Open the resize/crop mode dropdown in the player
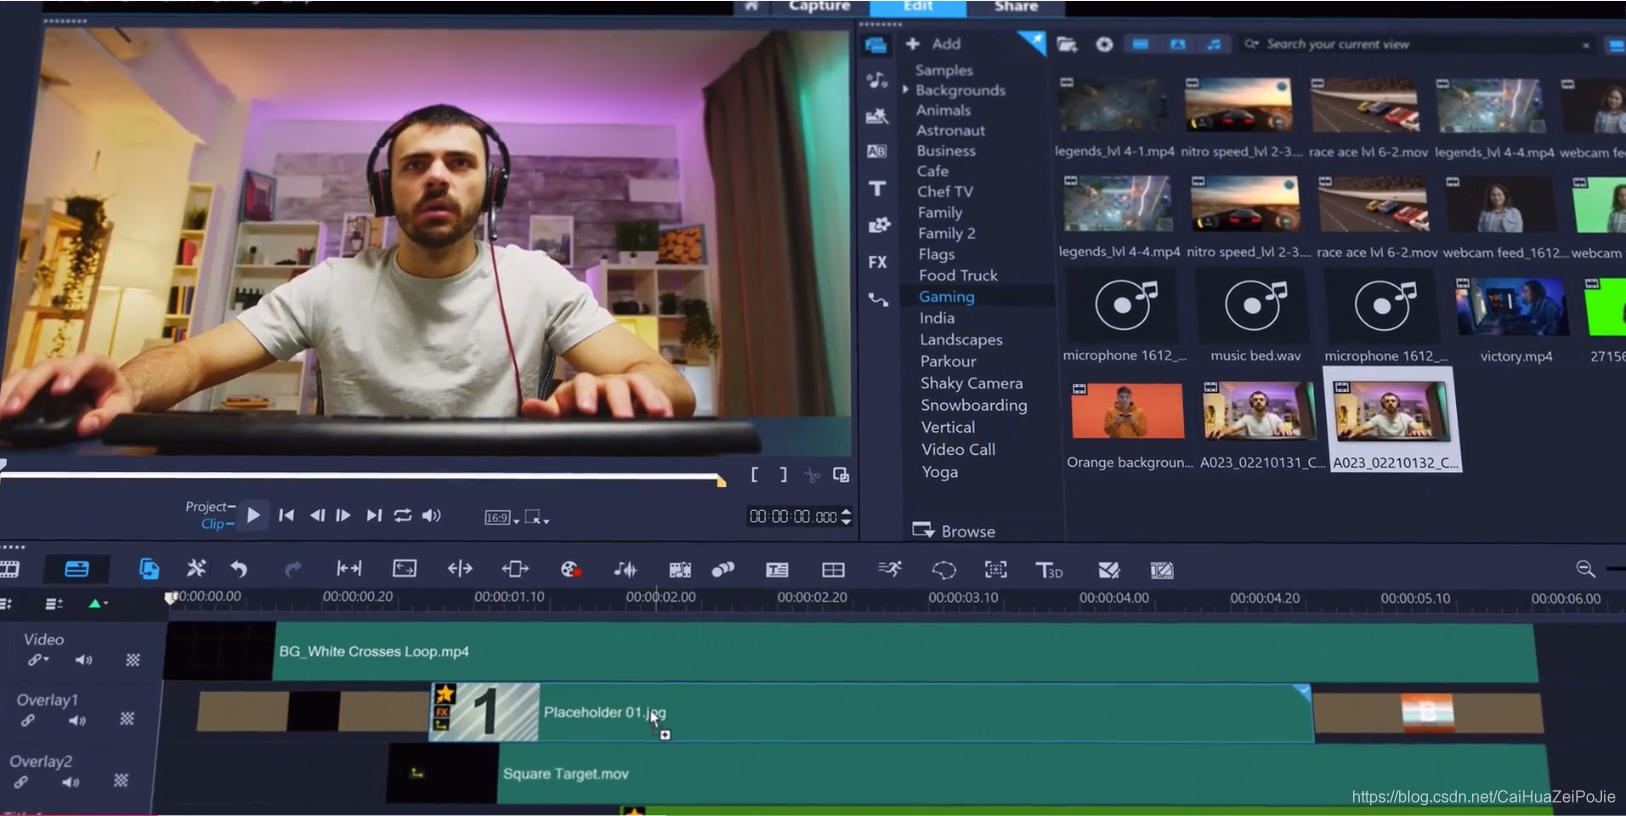This screenshot has width=1626, height=816. [537, 517]
